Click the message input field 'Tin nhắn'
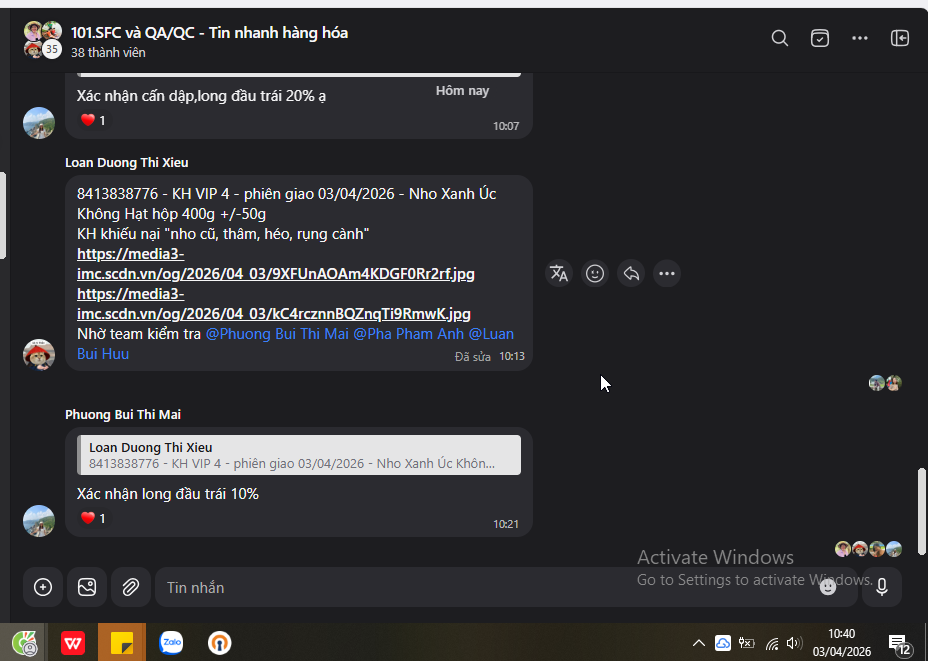Image resolution: width=928 pixels, height=661 pixels. tap(506, 587)
